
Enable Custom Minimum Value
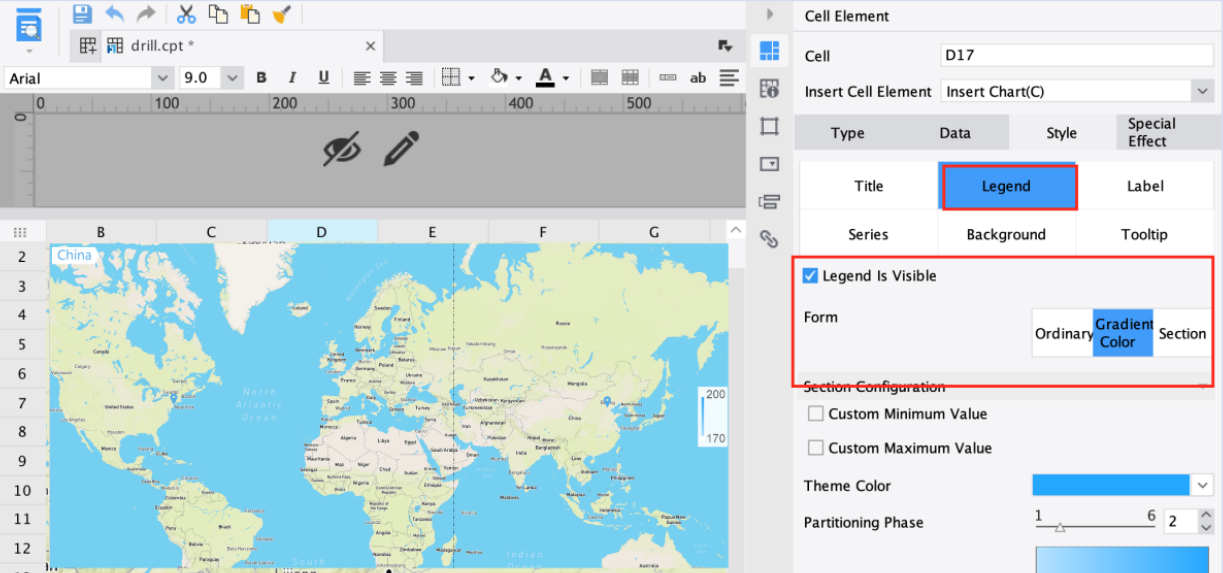pos(816,413)
